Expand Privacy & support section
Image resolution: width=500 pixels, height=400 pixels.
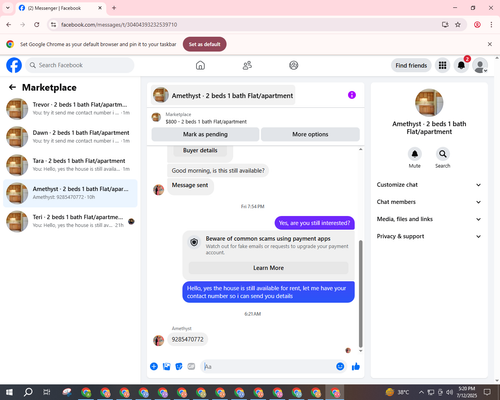click(x=429, y=236)
